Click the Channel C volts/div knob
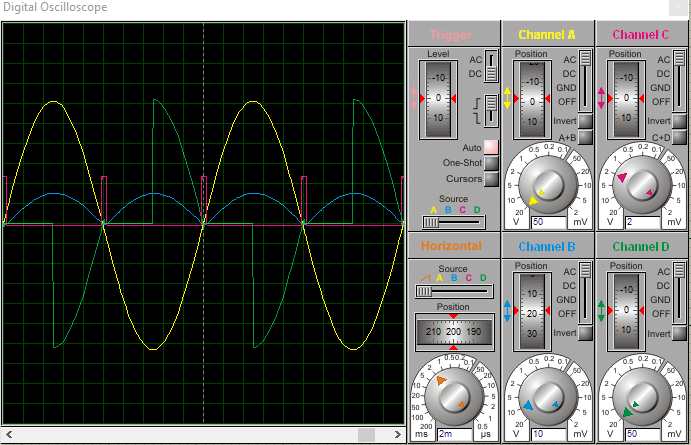691x445 pixels. point(642,185)
